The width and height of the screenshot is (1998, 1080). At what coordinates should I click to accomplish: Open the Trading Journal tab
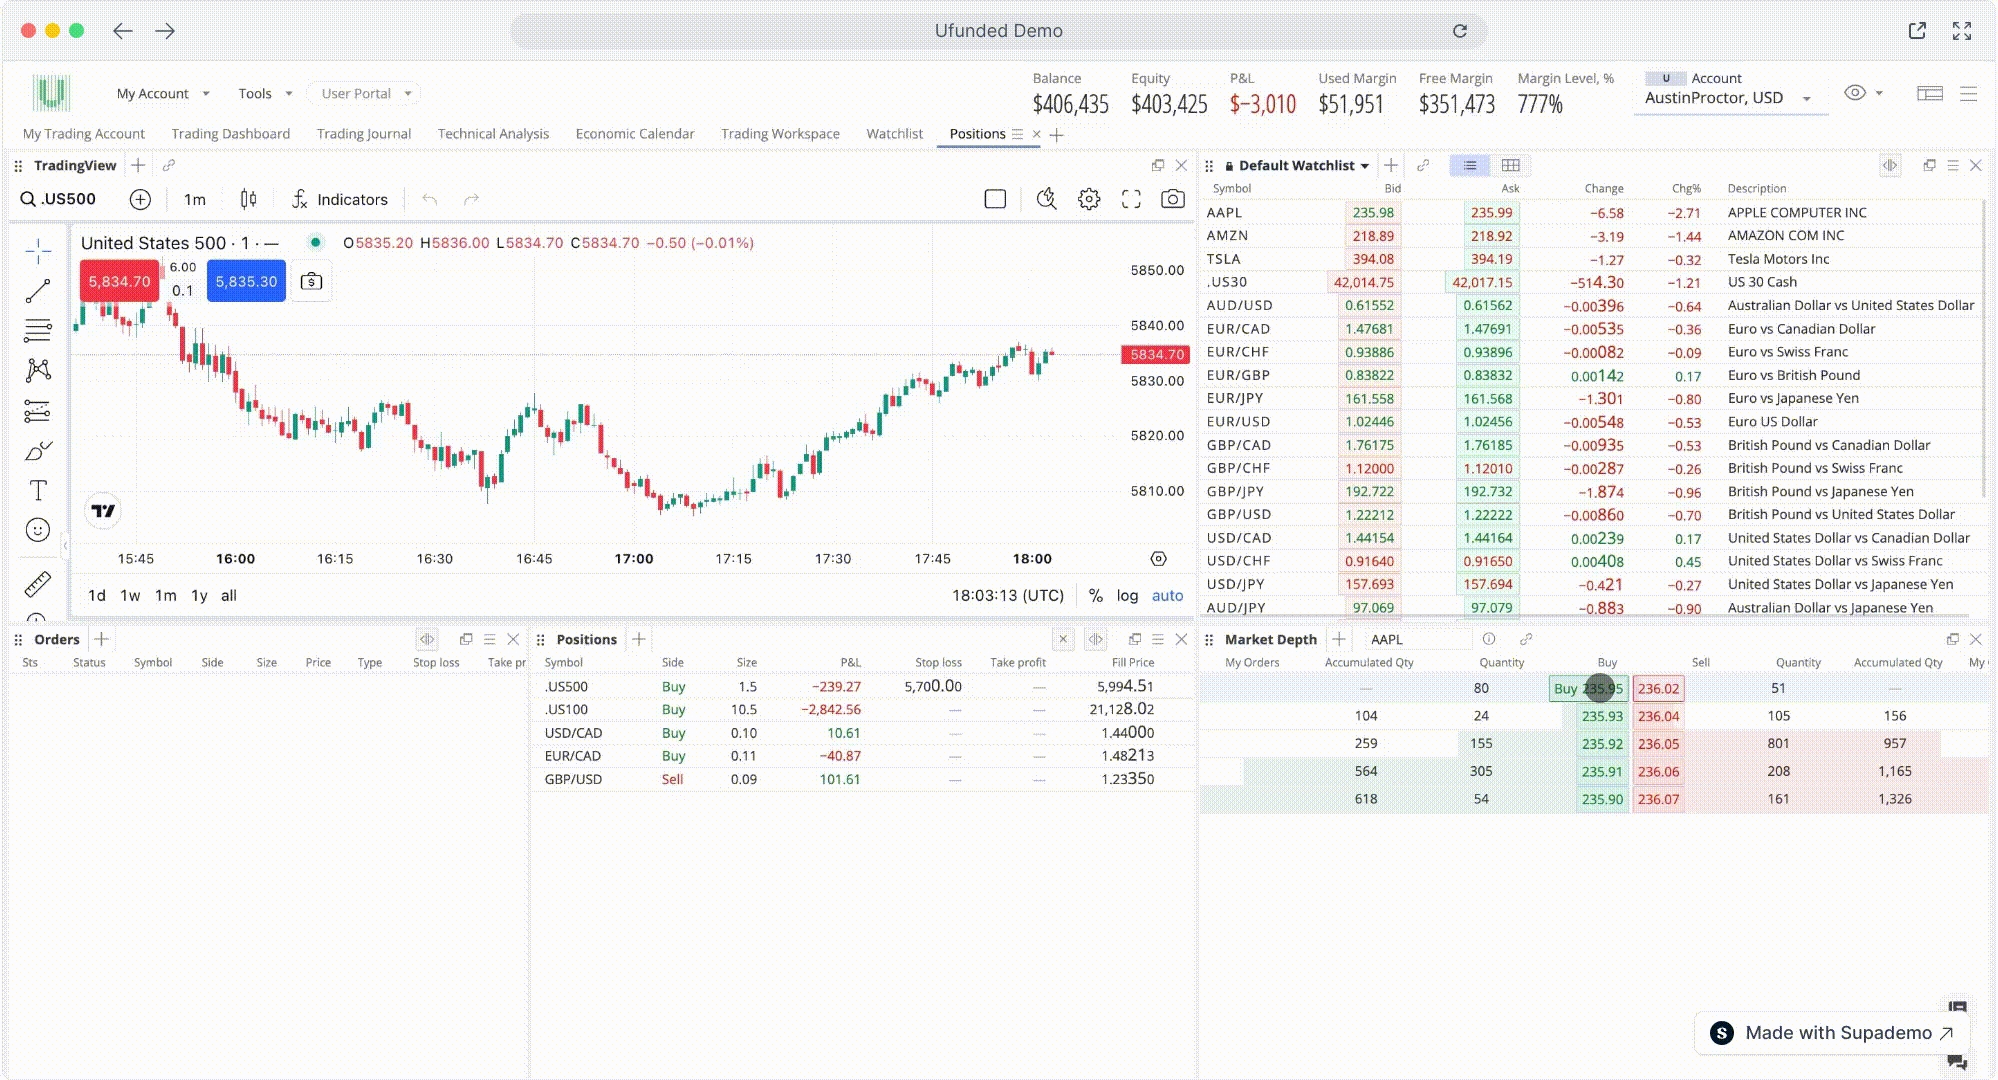pyautogui.click(x=363, y=133)
